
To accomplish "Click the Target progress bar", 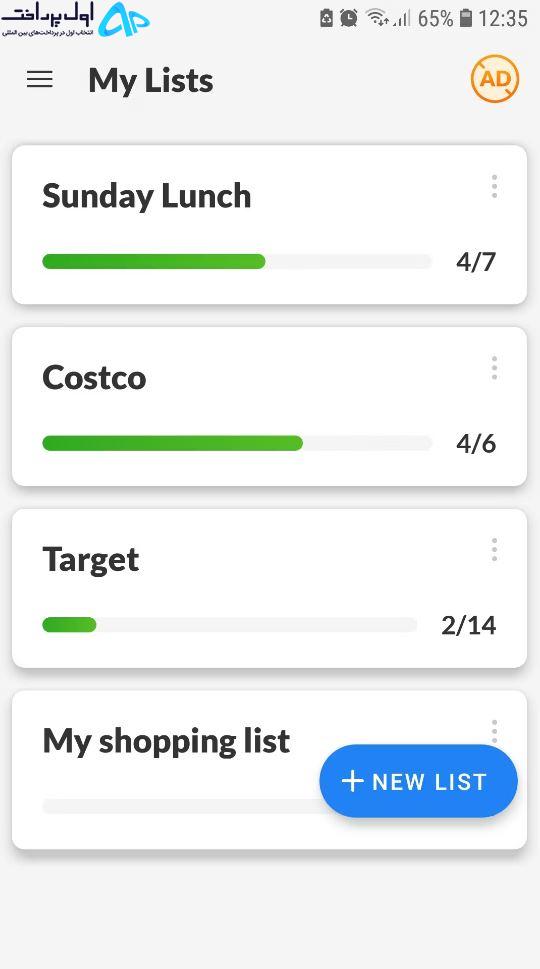I will click(x=229, y=625).
